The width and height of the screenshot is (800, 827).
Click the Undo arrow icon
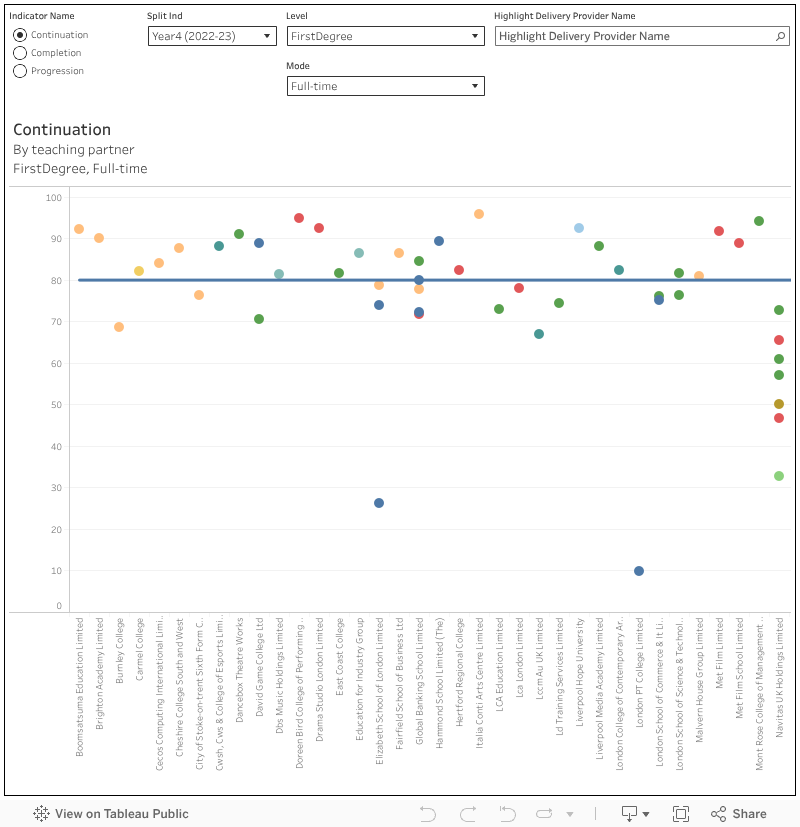[x=428, y=814]
